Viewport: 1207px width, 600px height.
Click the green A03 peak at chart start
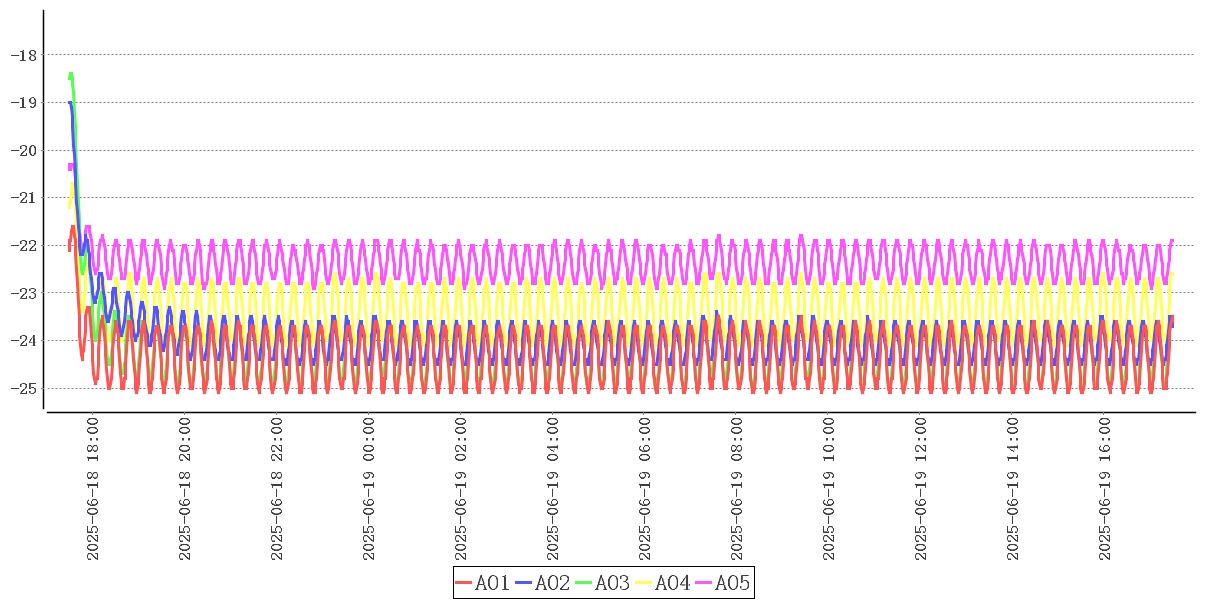[x=71, y=75]
